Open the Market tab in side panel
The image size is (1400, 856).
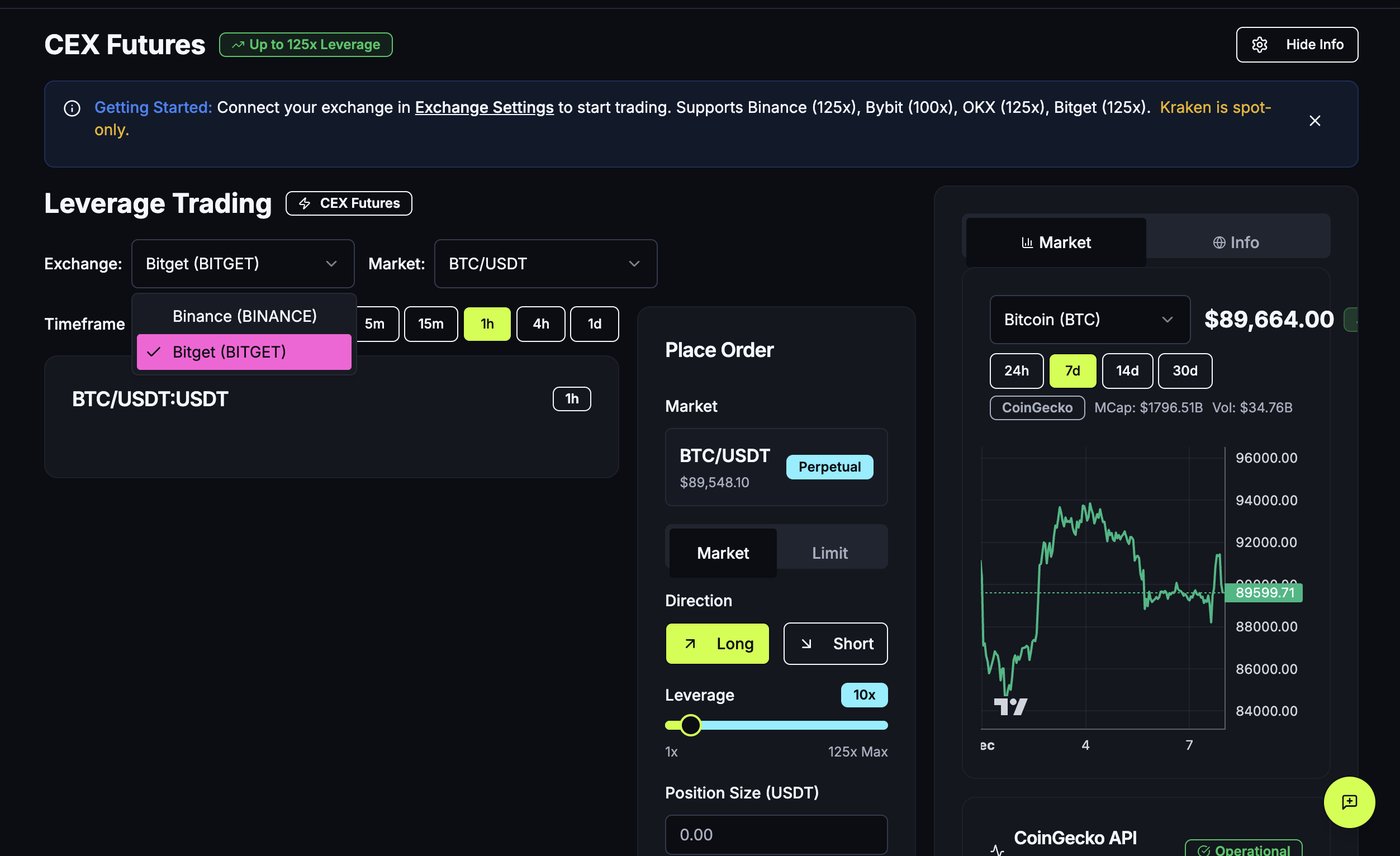tap(1056, 242)
